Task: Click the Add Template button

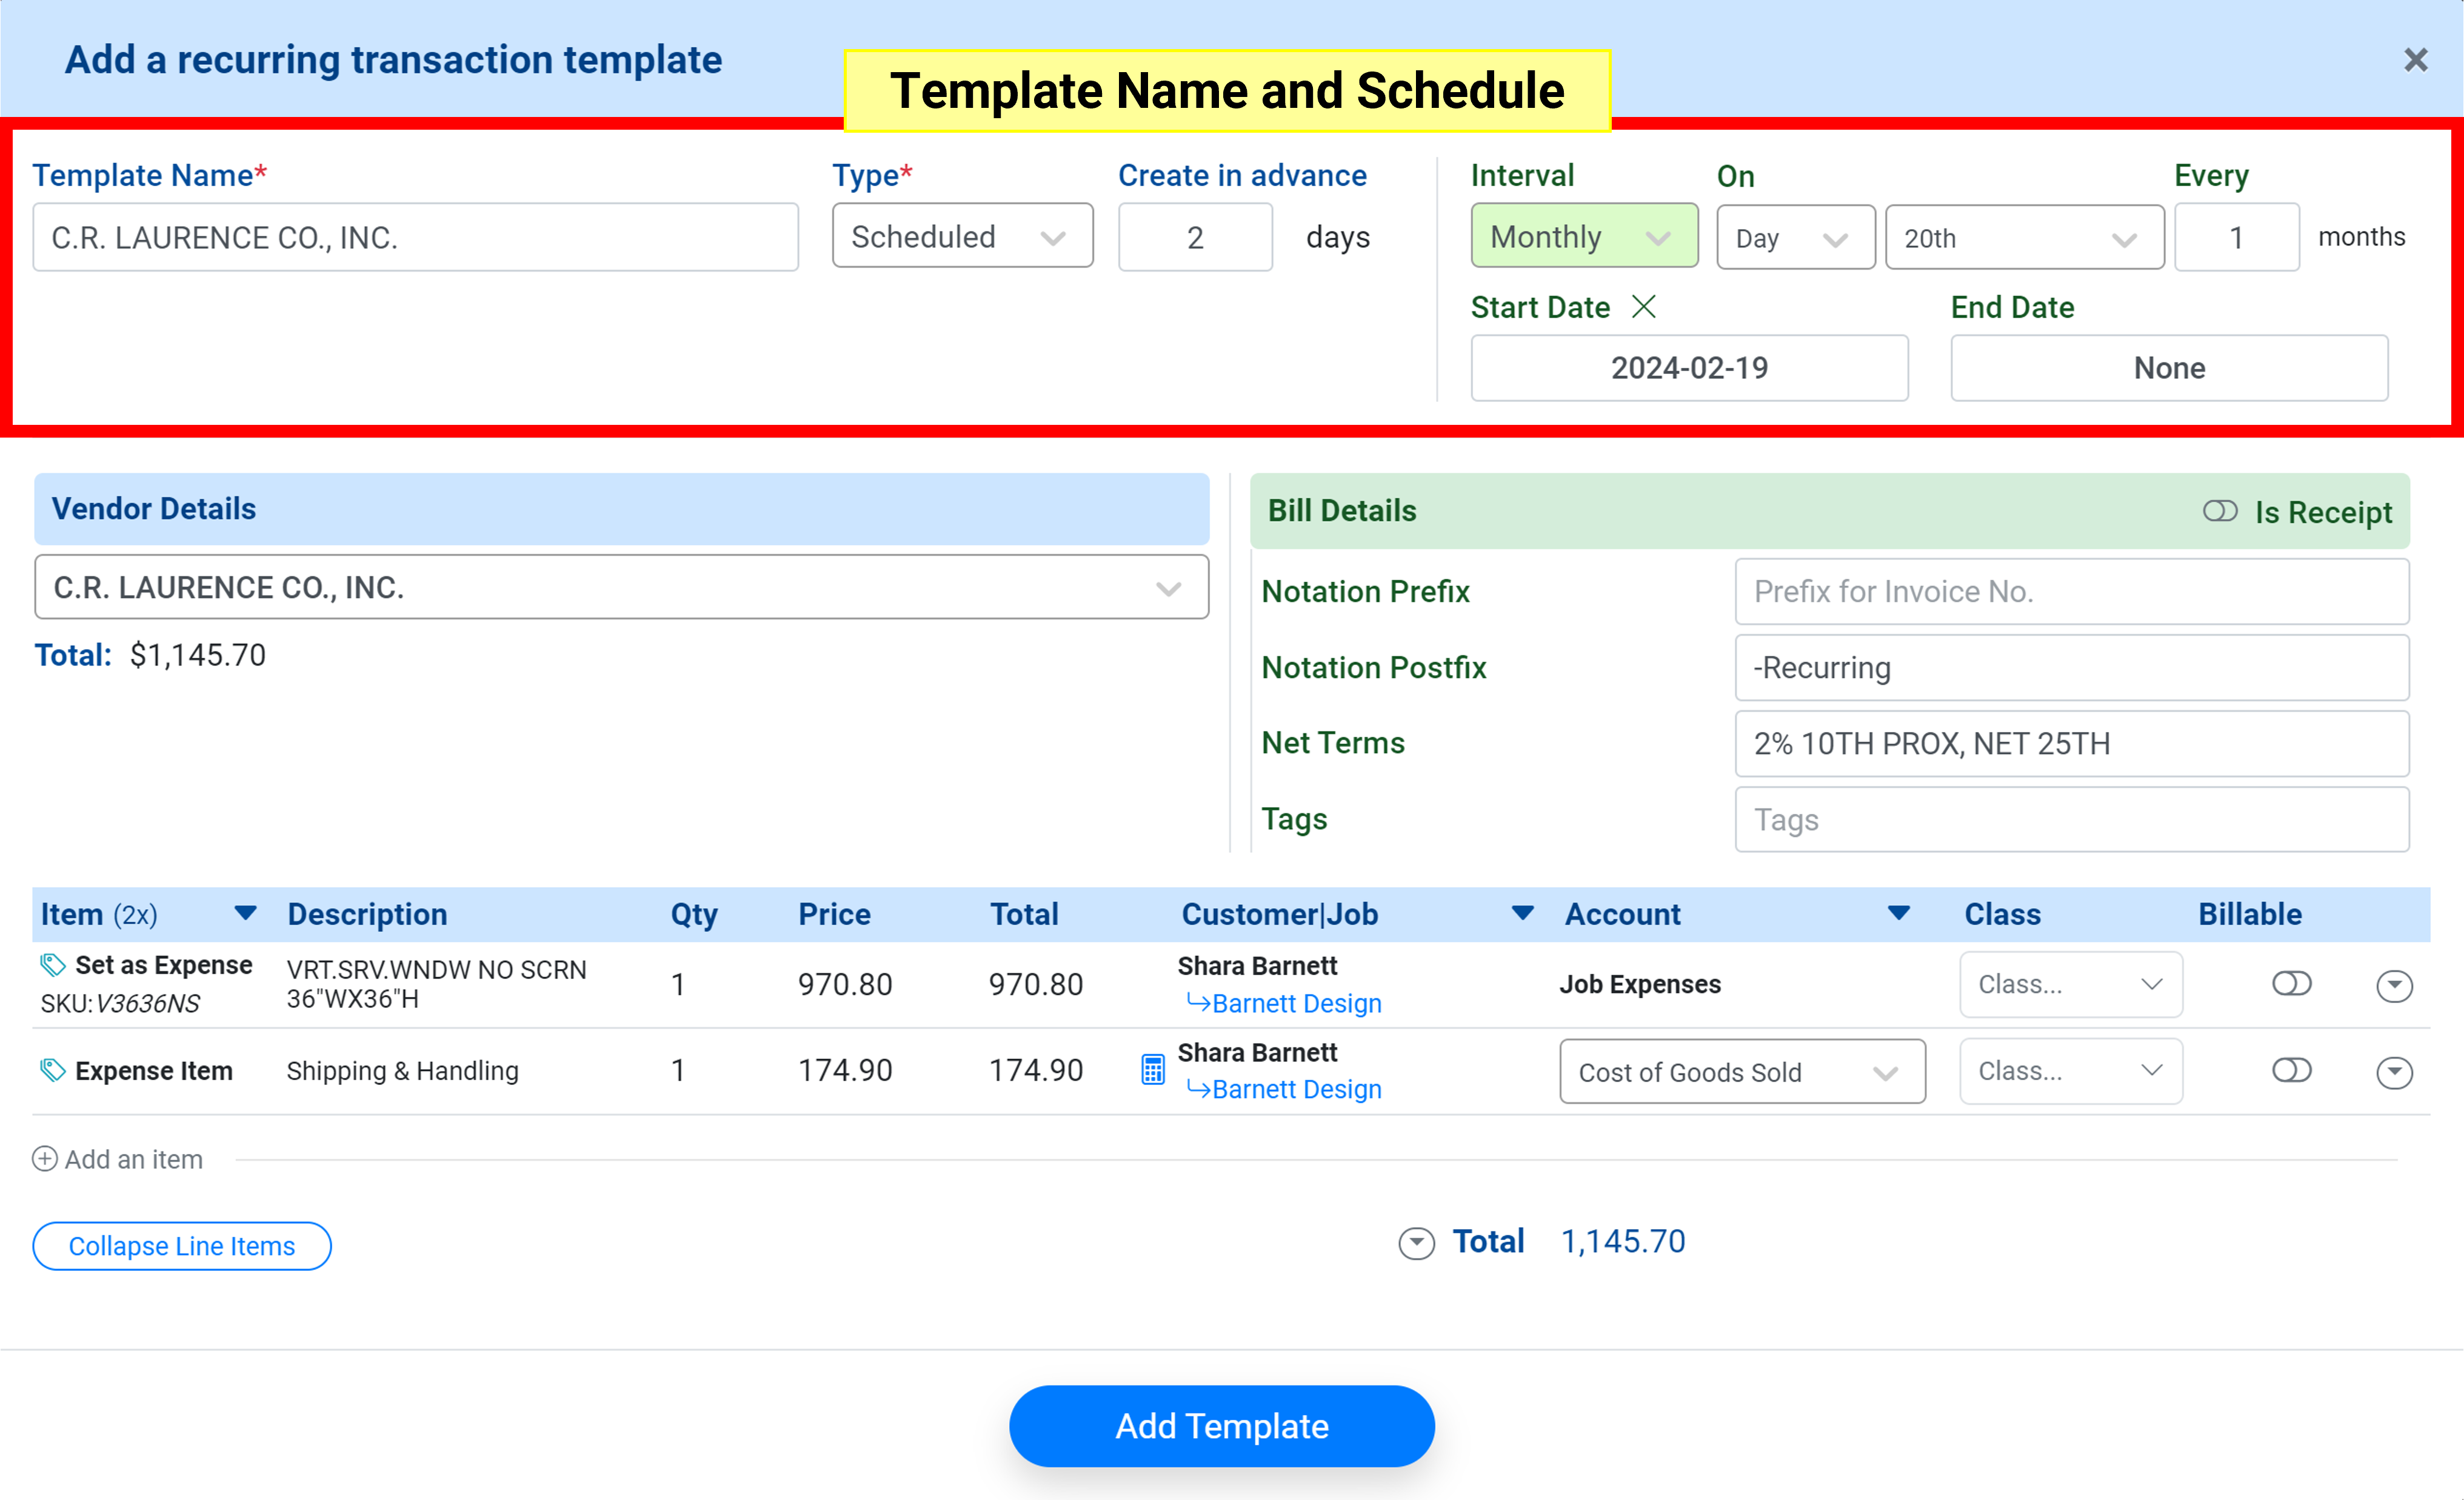Action: (x=1221, y=1426)
